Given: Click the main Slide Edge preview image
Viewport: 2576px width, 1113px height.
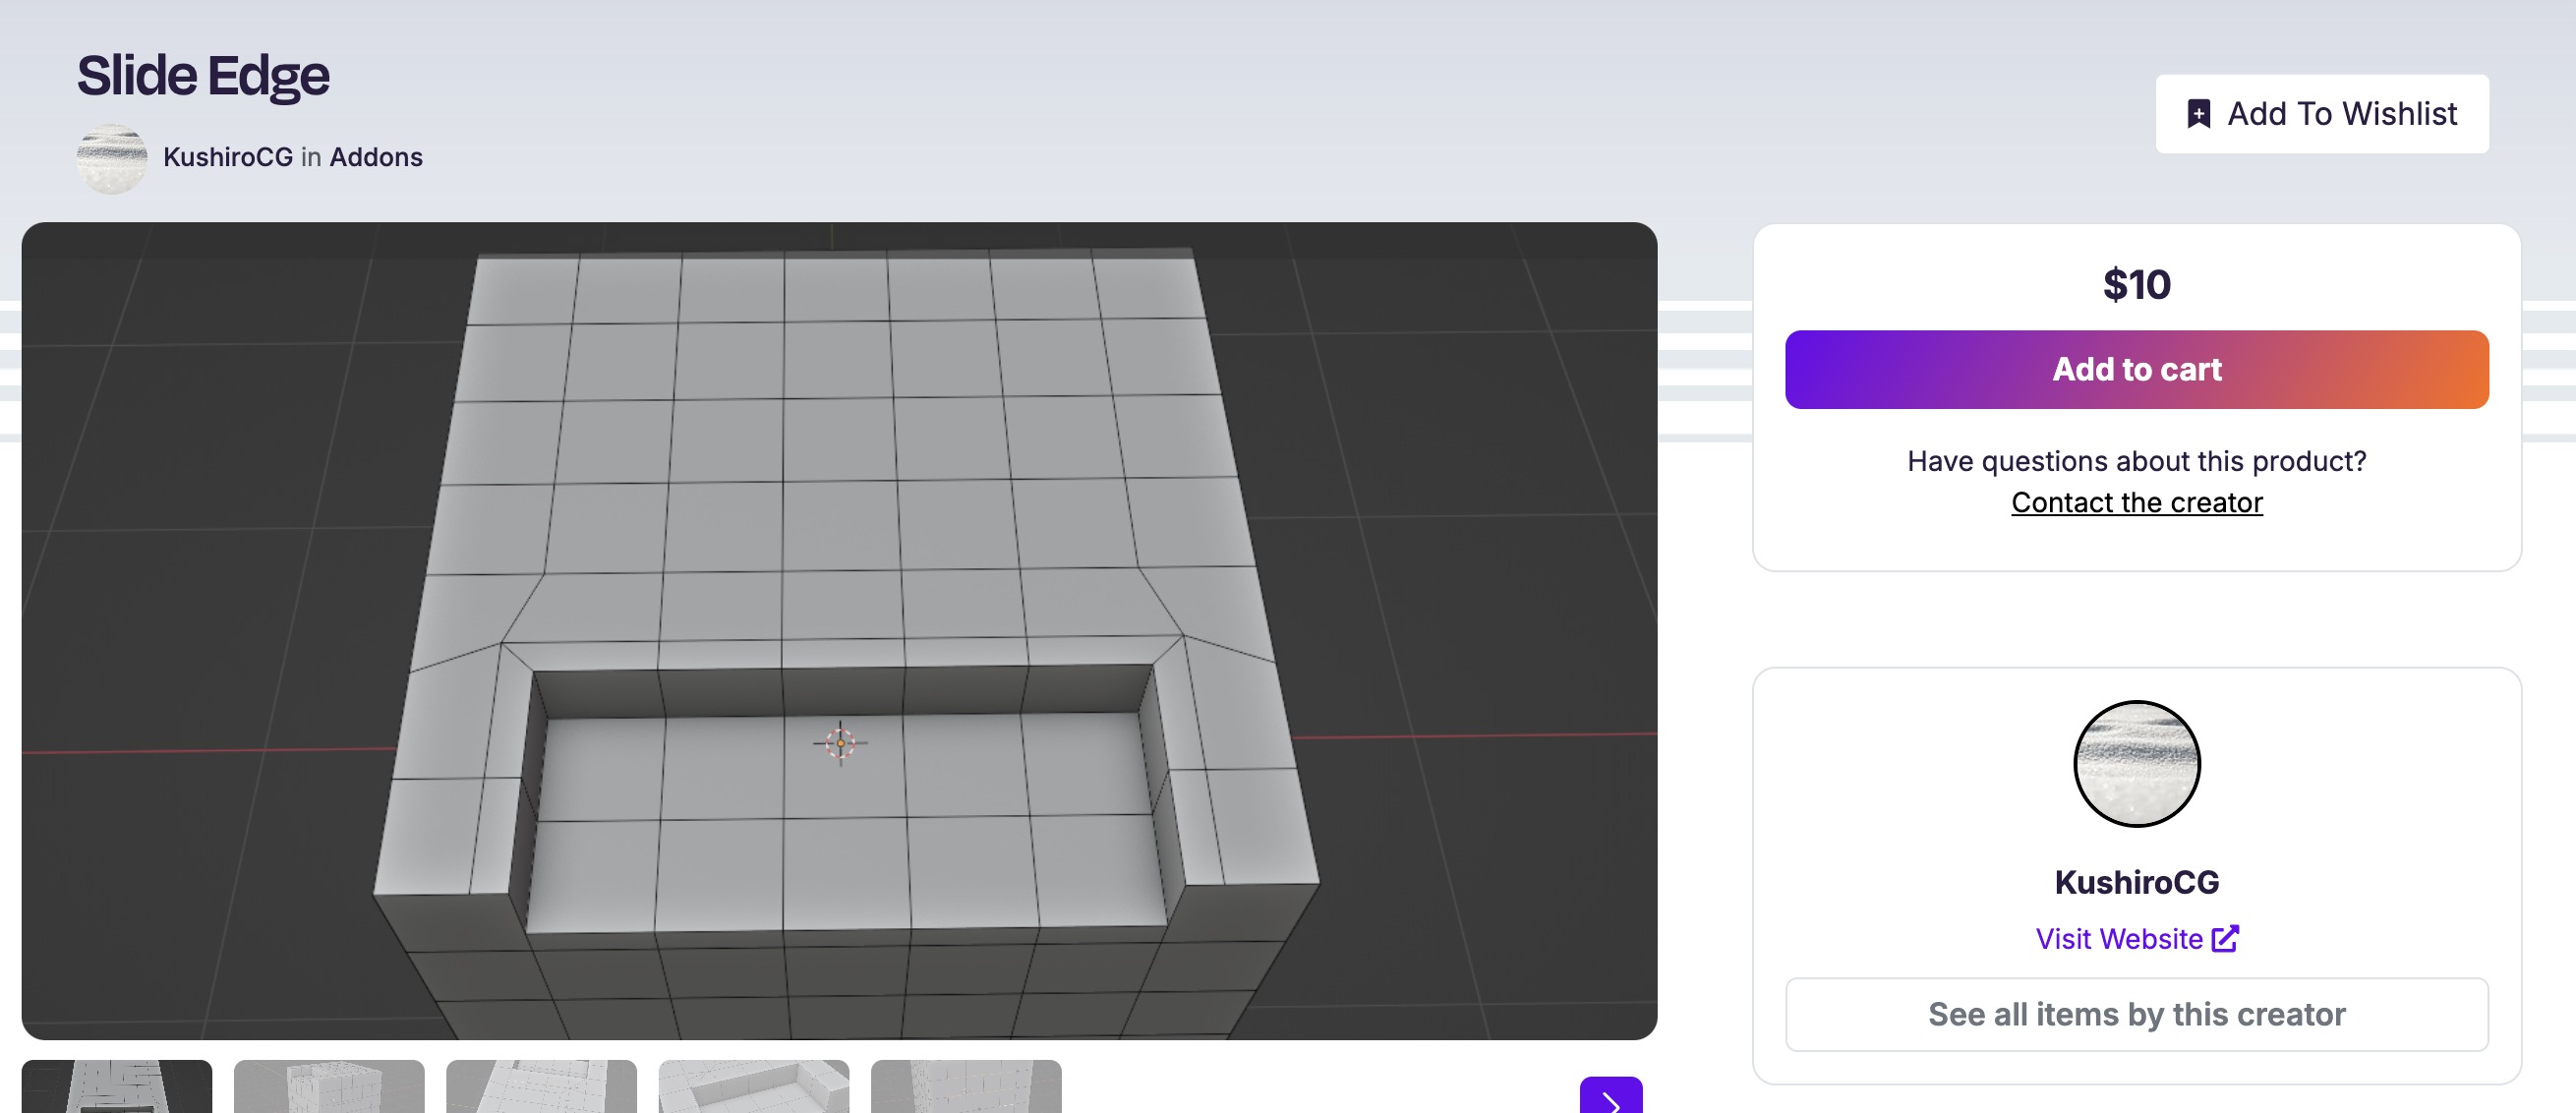Looking at the screenshot, I should point(839,631).
